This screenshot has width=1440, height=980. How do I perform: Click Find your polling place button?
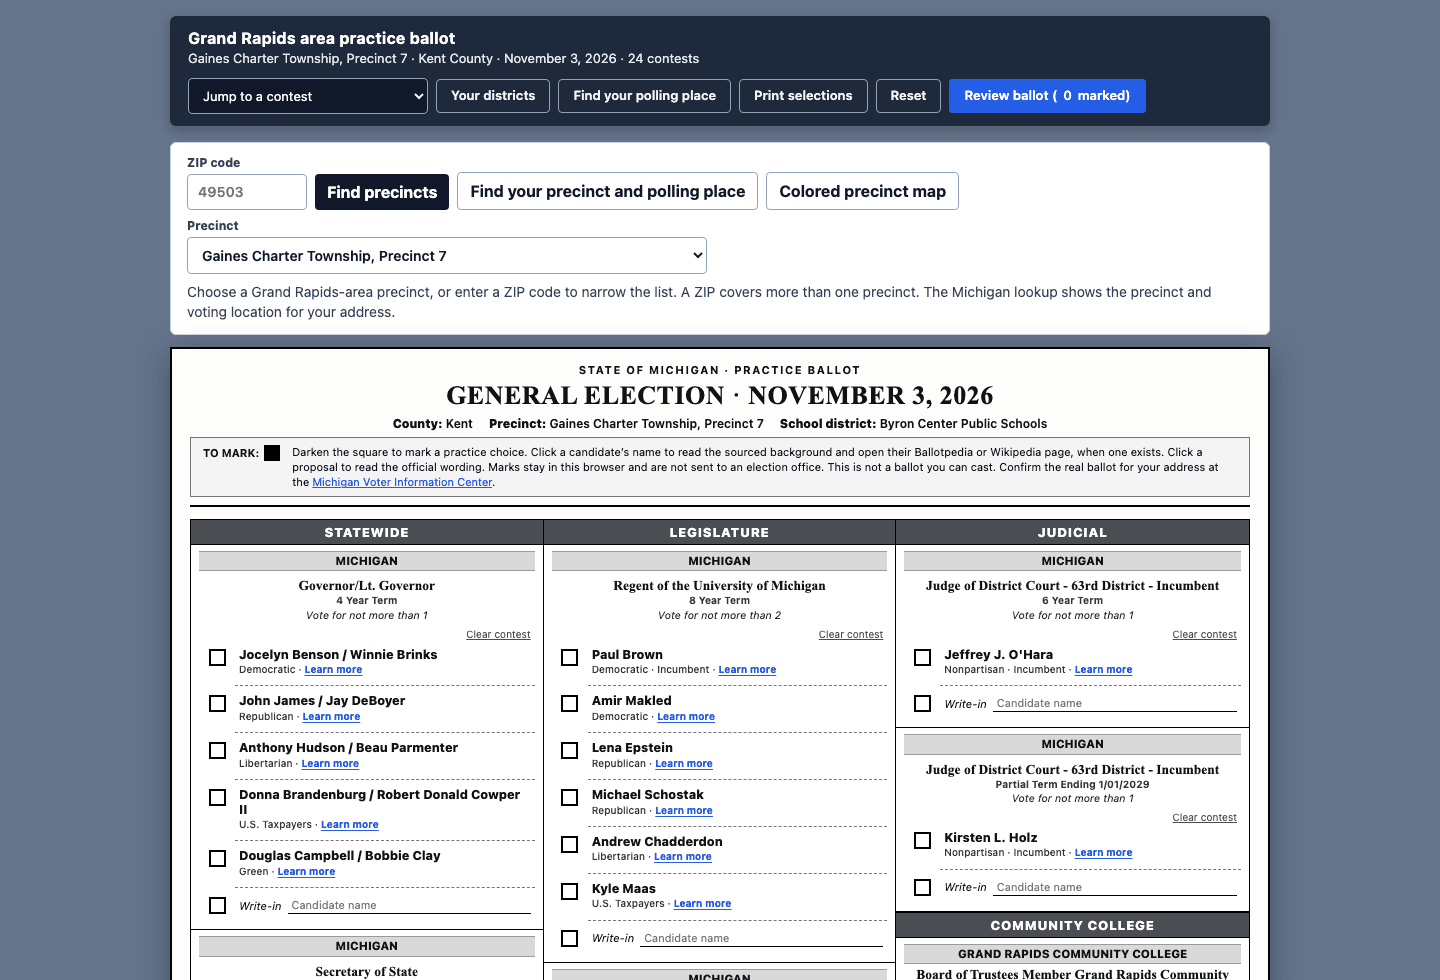pos(644,96)
